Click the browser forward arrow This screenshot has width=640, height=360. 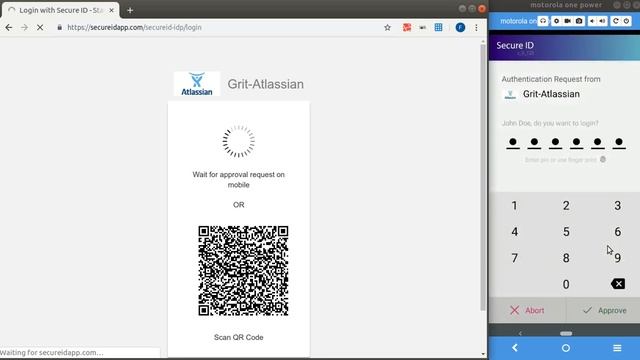coord(24,27)
